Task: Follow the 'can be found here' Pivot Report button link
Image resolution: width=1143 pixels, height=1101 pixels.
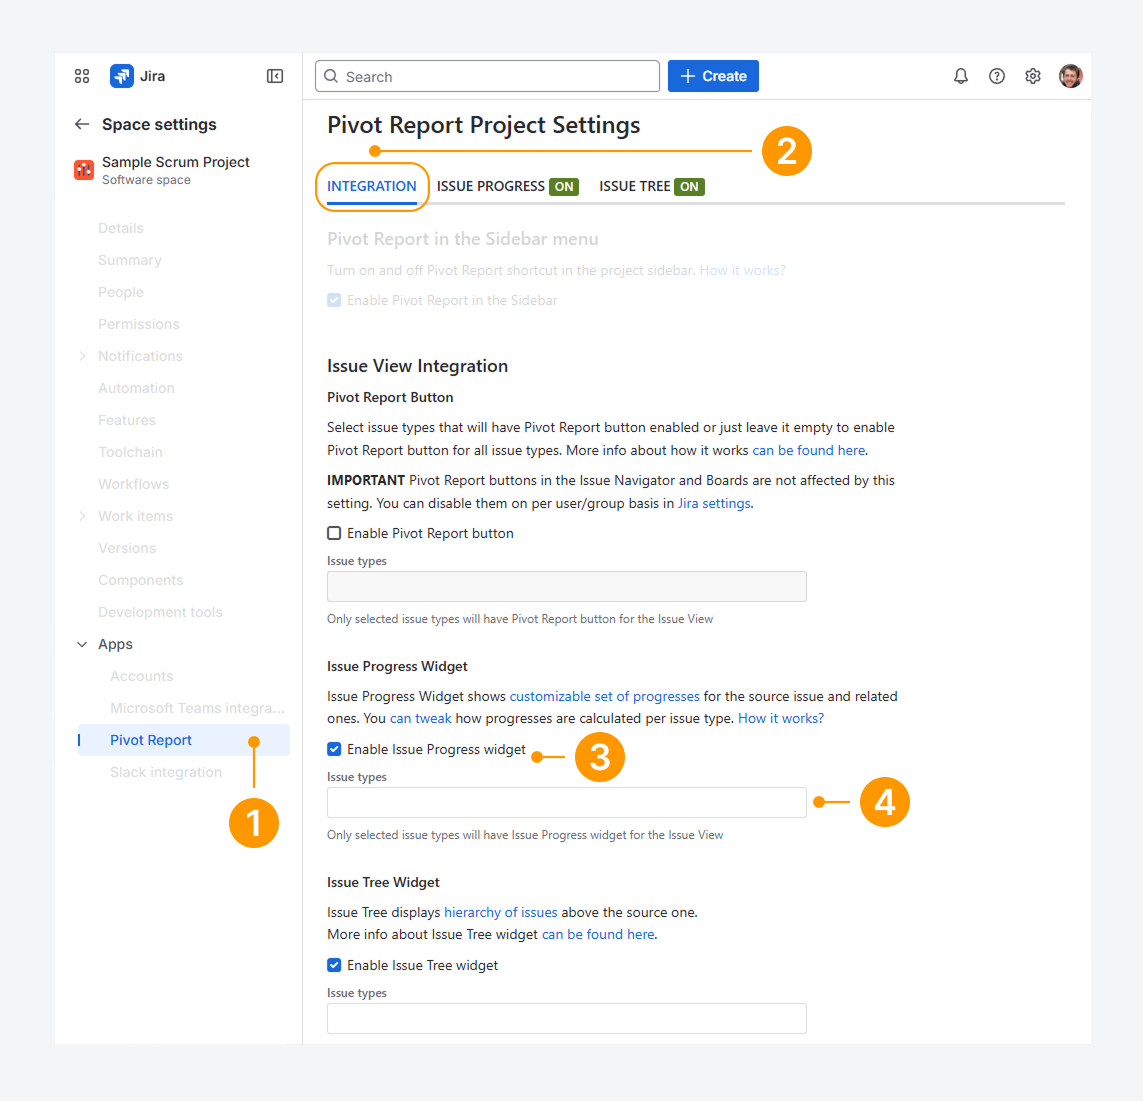Action: pyautogui.click(x=808, y=451)
